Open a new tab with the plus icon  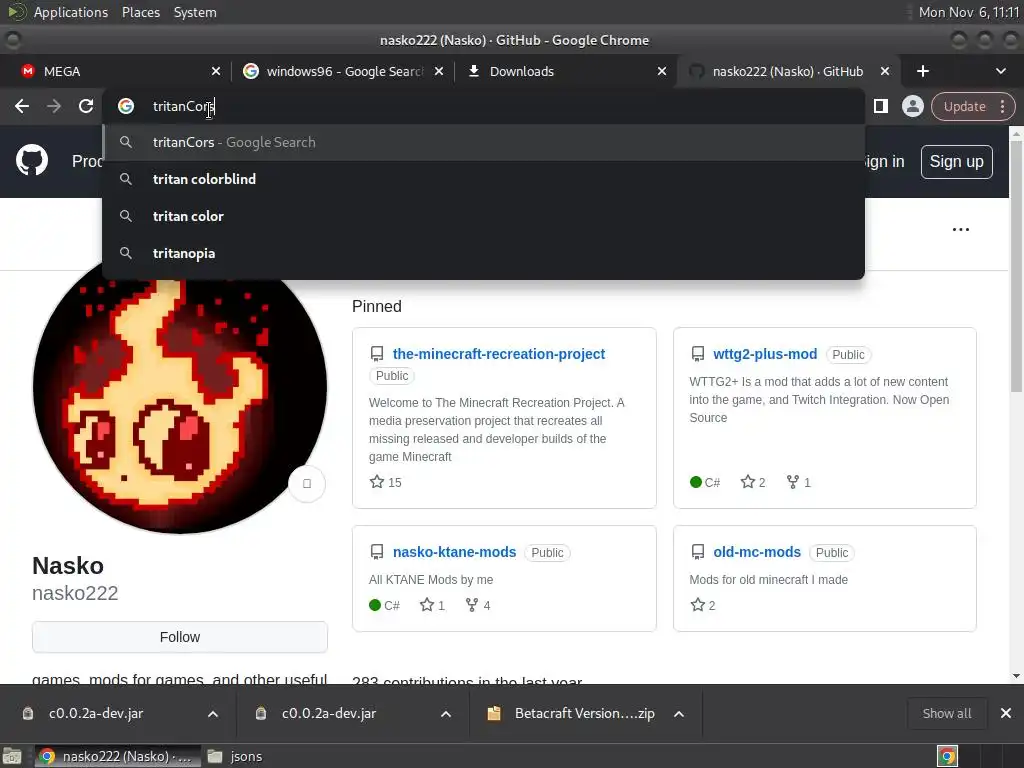(923, 71)
